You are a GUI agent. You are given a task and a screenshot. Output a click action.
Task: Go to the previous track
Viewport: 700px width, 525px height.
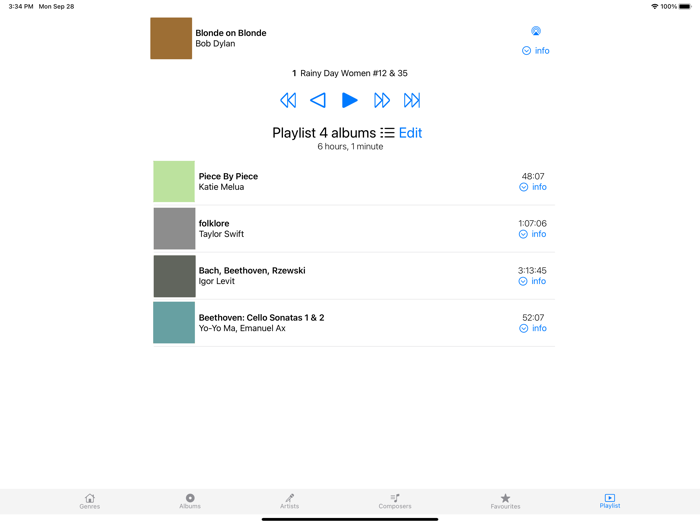318,100
